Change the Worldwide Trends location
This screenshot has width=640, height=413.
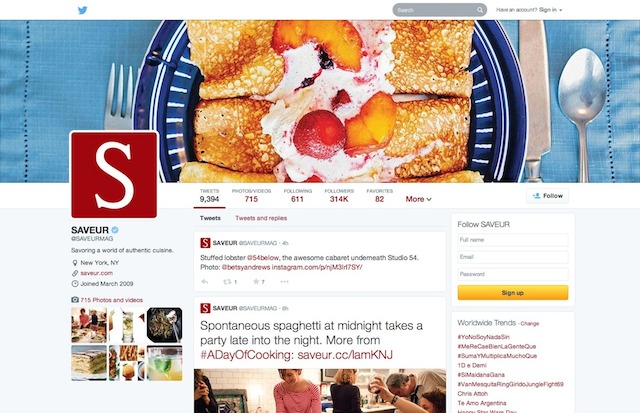pos(530,324)
